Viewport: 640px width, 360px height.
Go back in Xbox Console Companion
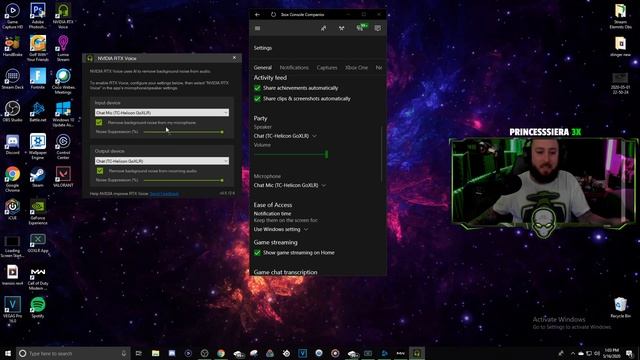[257, 15]
